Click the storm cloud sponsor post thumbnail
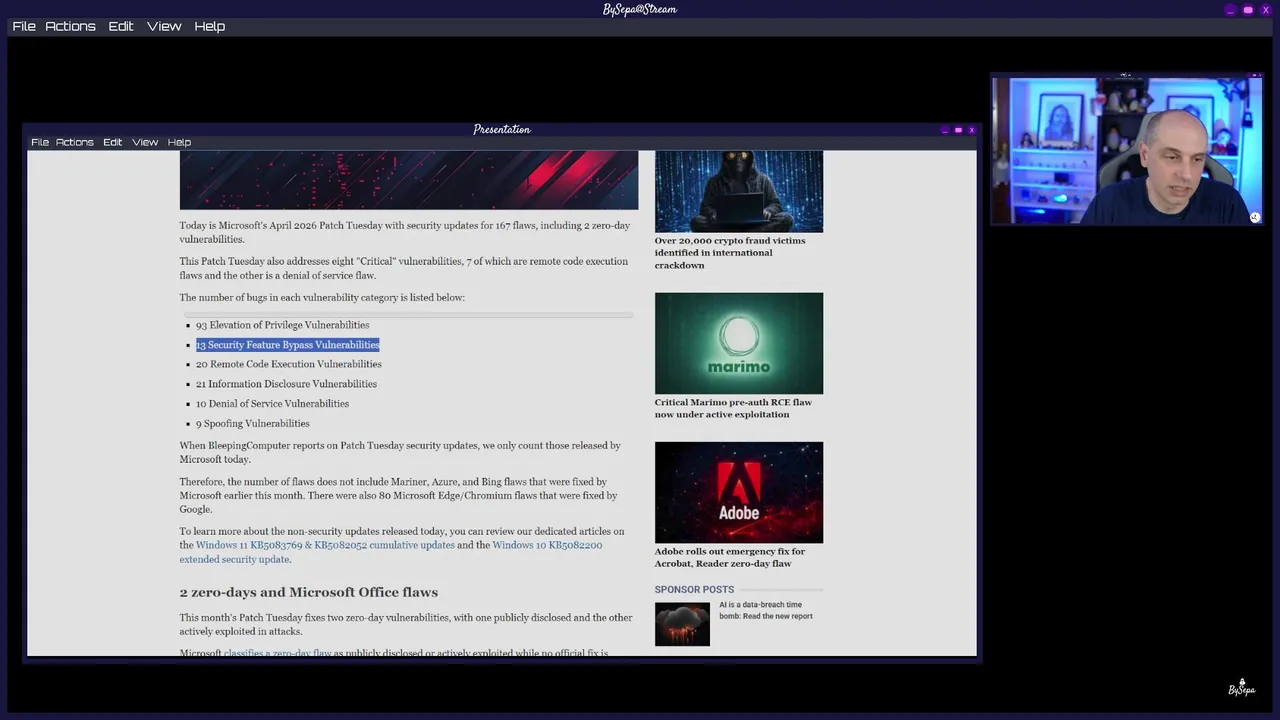 tap(682, 624)
